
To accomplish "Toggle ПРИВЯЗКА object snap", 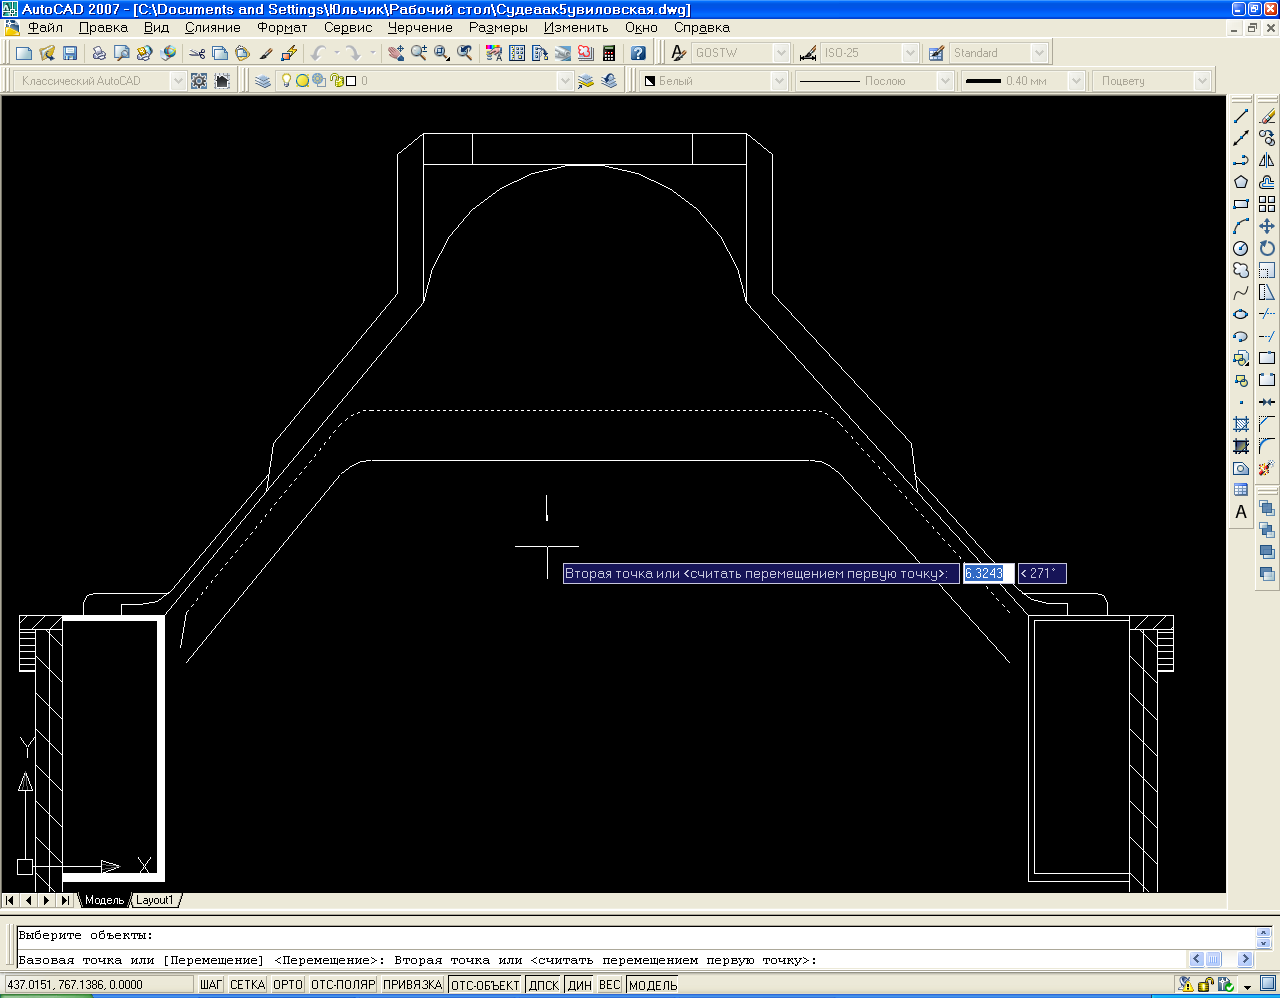I will [x=412, y=985].
